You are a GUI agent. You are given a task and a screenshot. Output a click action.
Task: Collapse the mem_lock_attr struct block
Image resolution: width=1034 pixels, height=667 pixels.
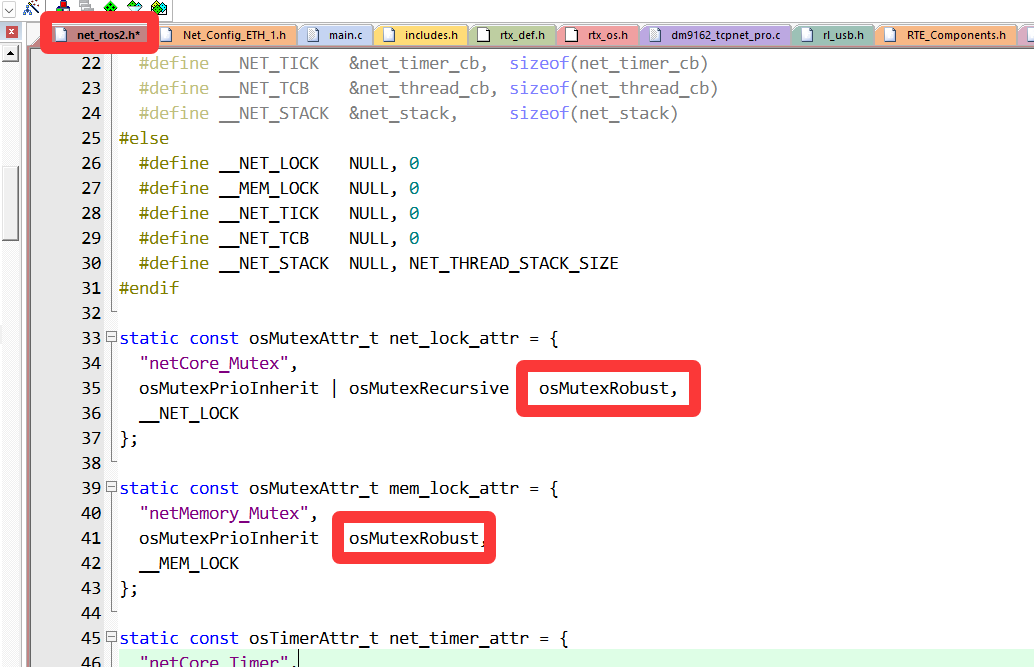click(111, 488)
